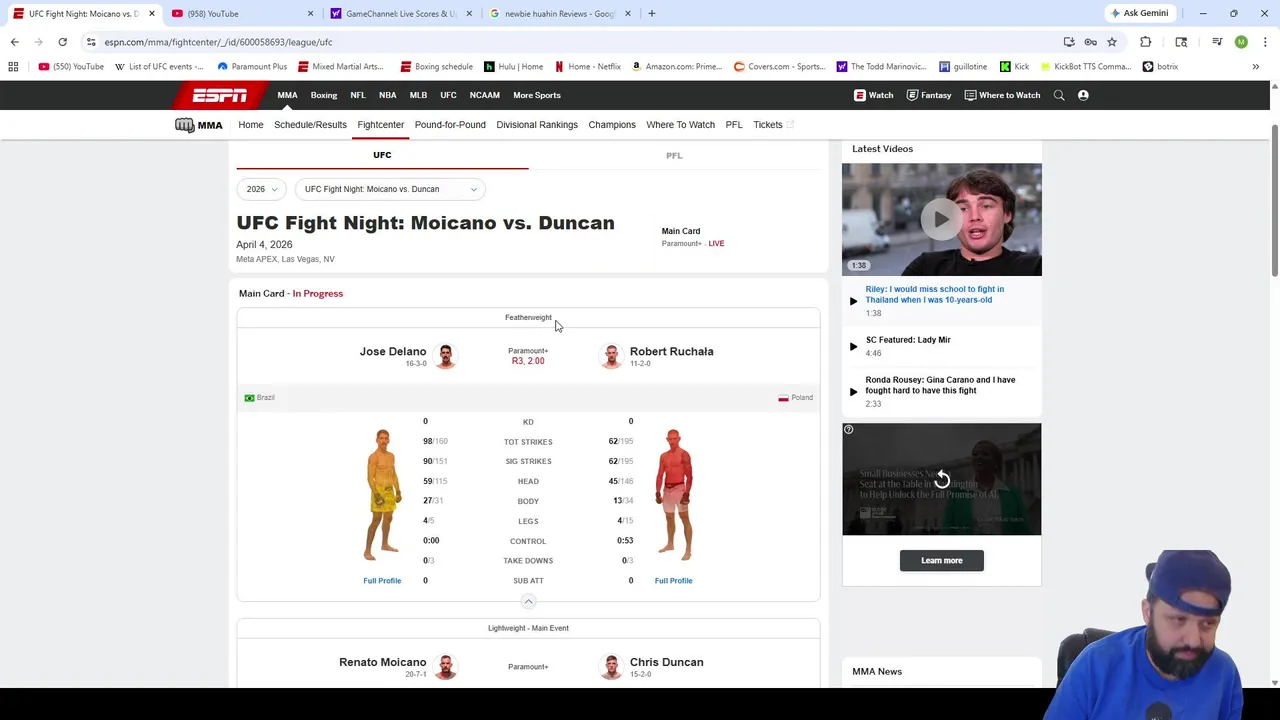Open Schedule/Results in MMA nav
The image size is (1280, 720).
[310, 125]
